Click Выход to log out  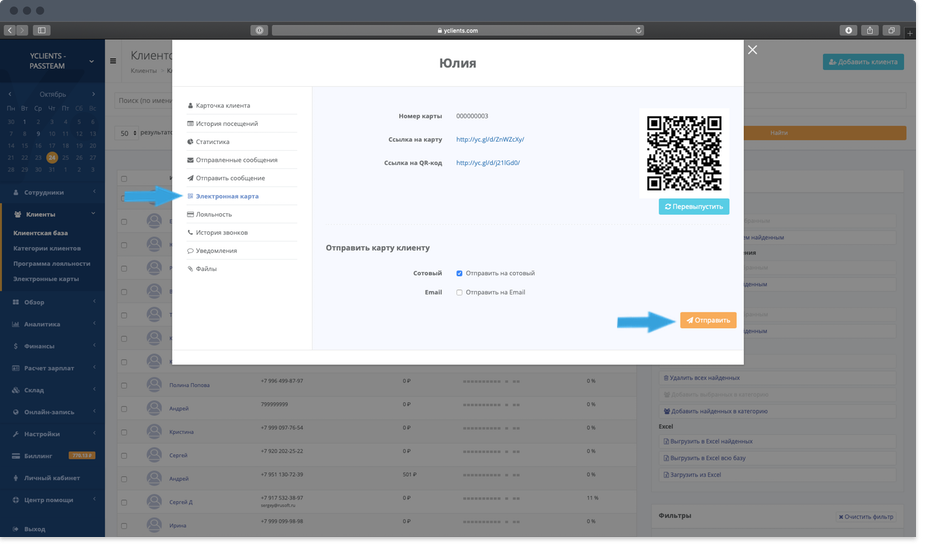tap(34, 529)
